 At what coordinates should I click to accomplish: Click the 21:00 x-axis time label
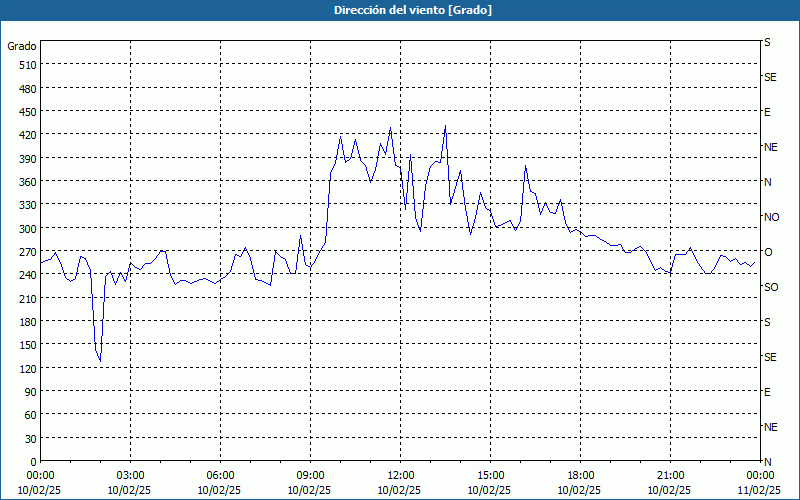pyautogui.click(x=670, y=476)
